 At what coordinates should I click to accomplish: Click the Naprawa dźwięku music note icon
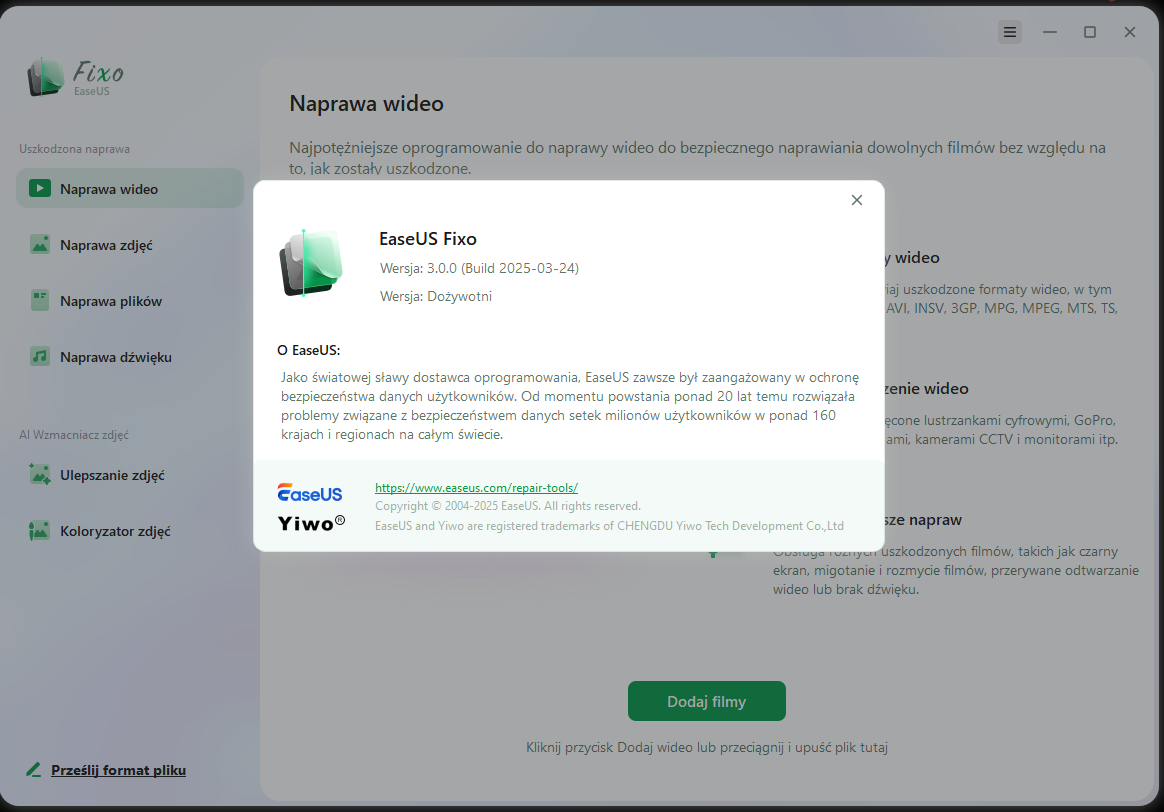pos(40,356)
